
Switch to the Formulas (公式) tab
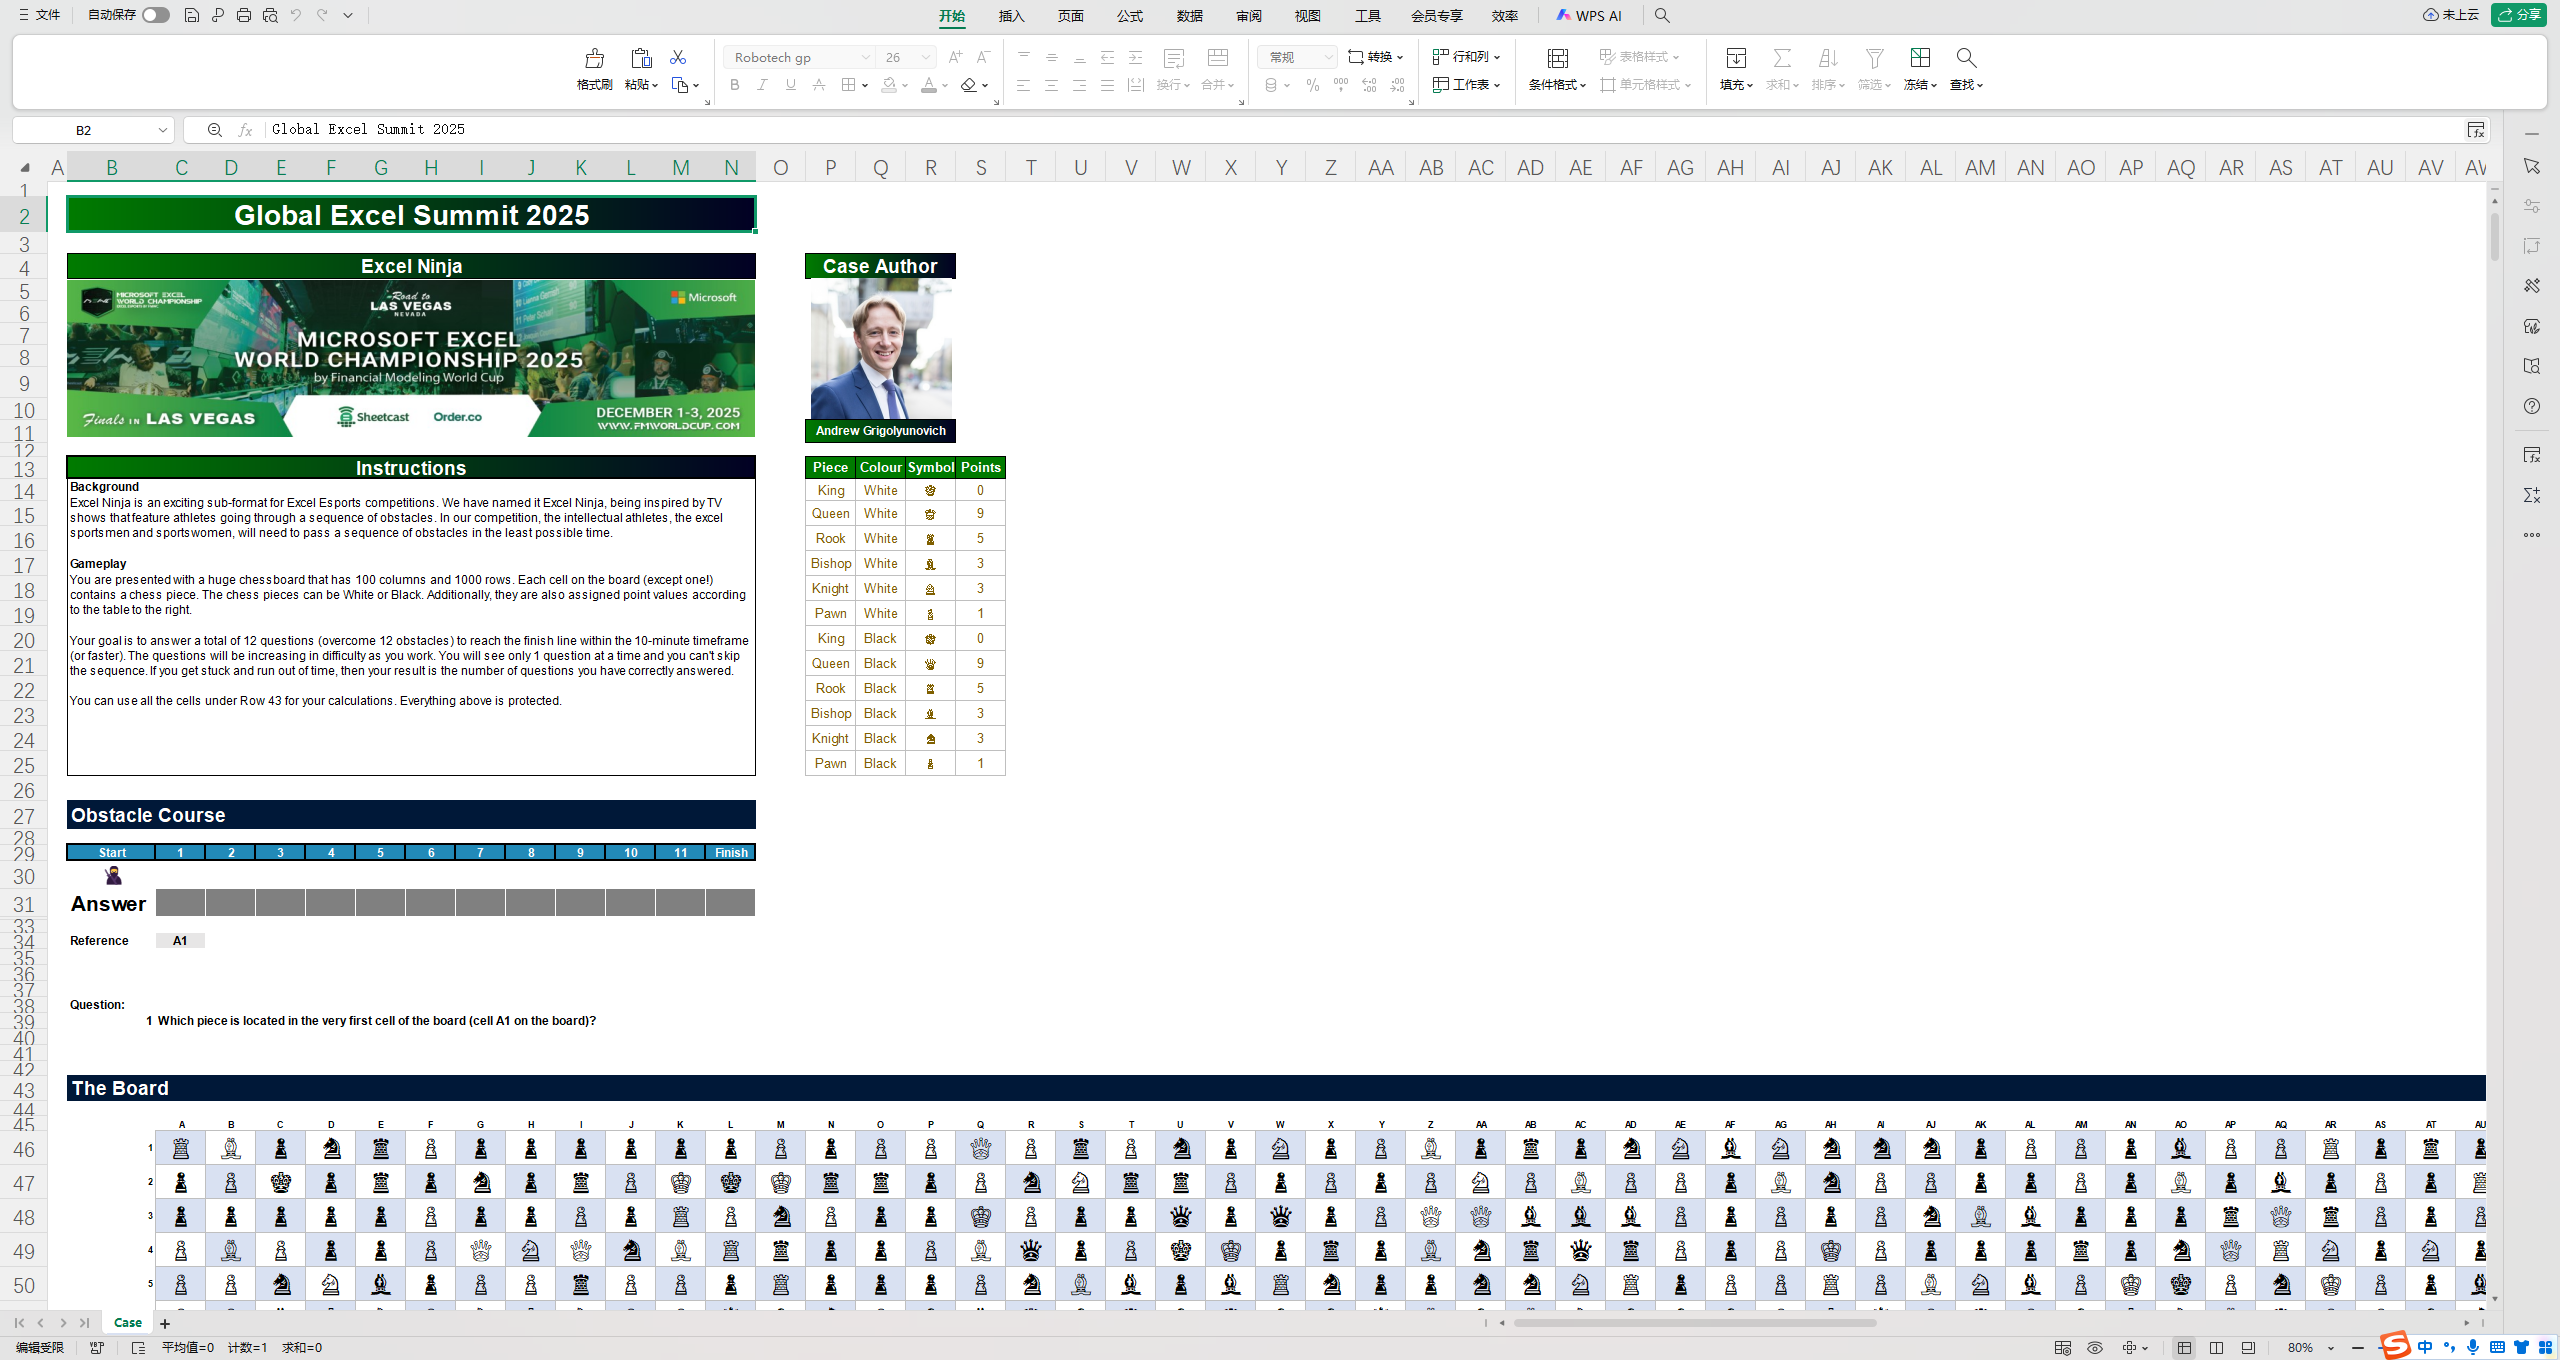1130,16
